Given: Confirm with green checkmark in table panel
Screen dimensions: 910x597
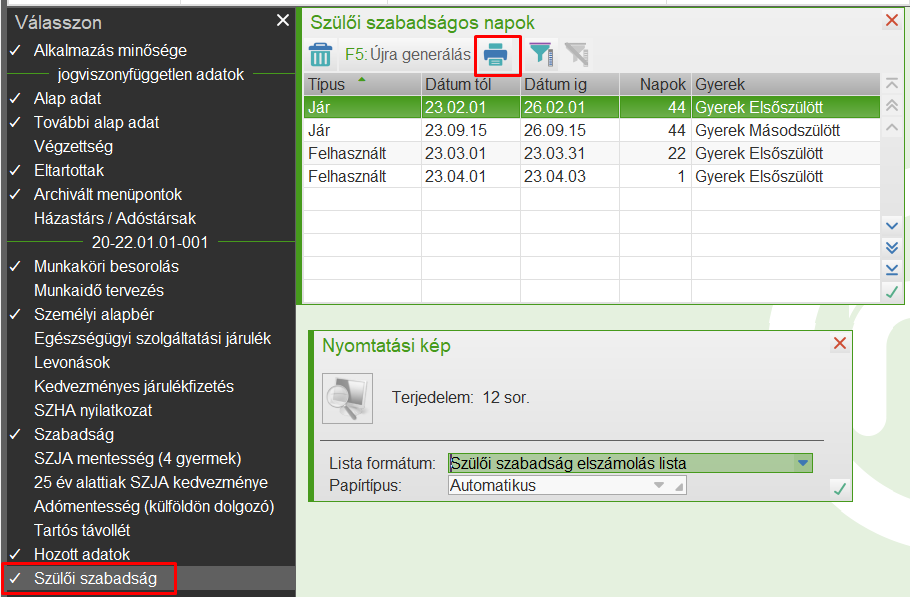Looking at the screenshot, I should [x=892, y=292].
